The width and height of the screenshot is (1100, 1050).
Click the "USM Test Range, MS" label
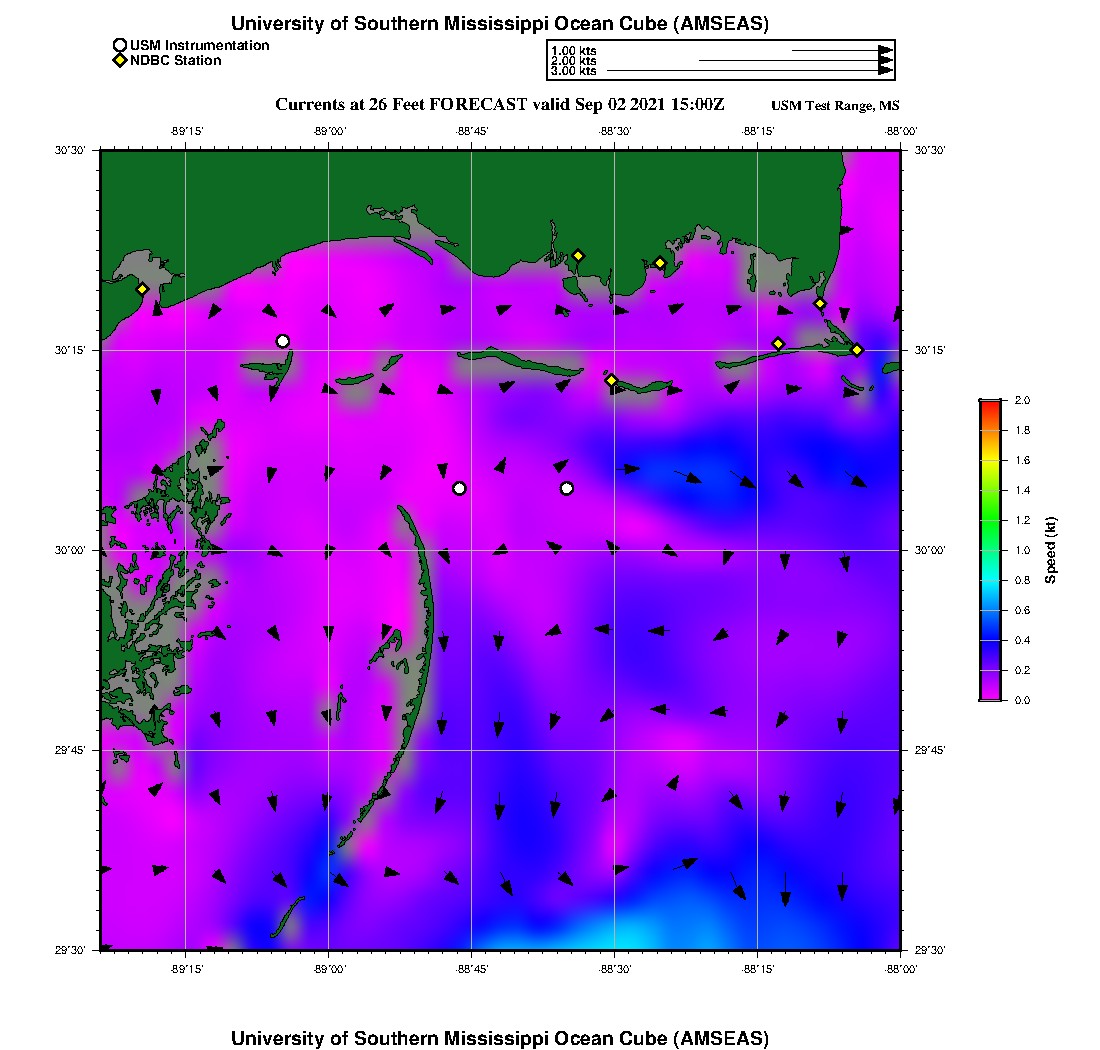(x=835, y=106)
